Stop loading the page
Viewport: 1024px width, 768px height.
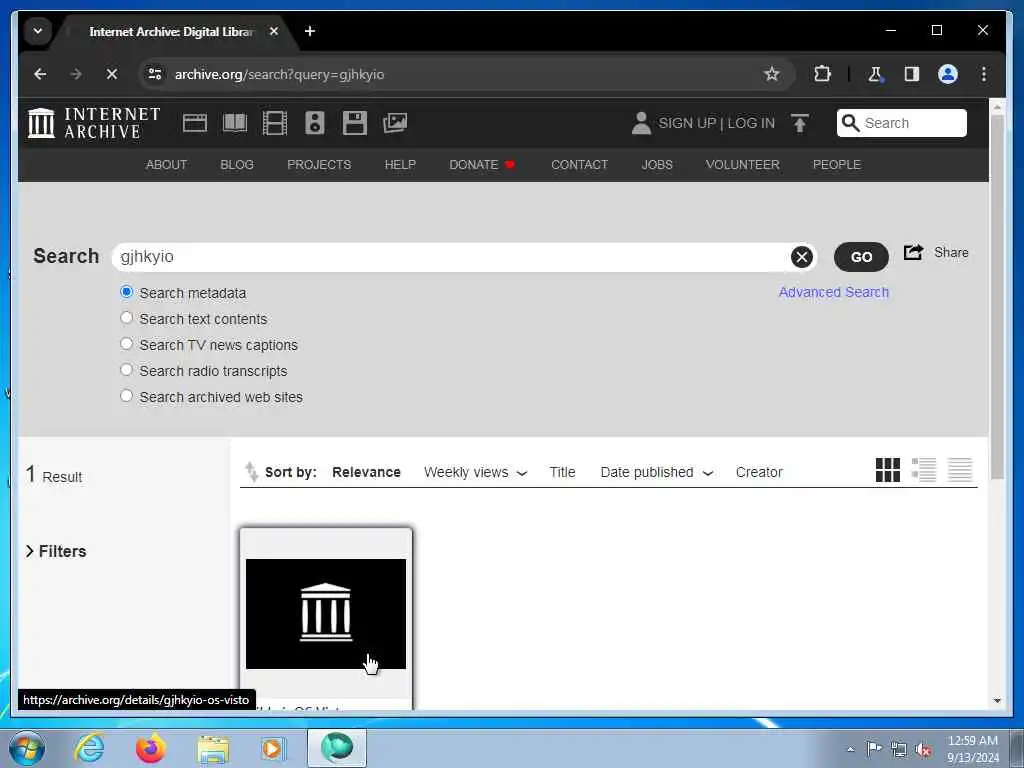[112, 74]
